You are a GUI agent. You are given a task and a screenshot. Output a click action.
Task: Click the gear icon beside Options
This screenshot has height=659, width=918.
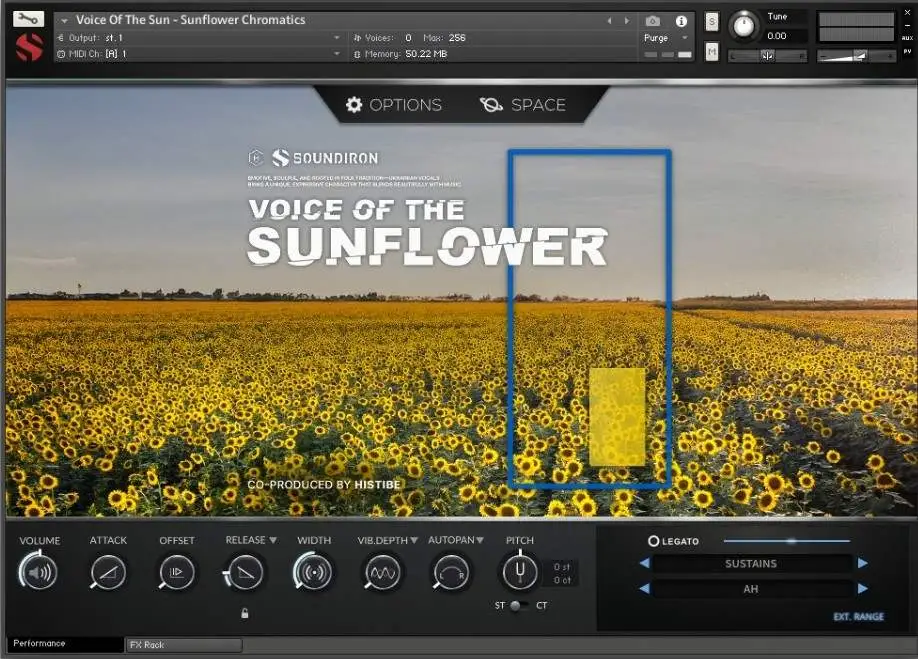[x=354, y=105]
